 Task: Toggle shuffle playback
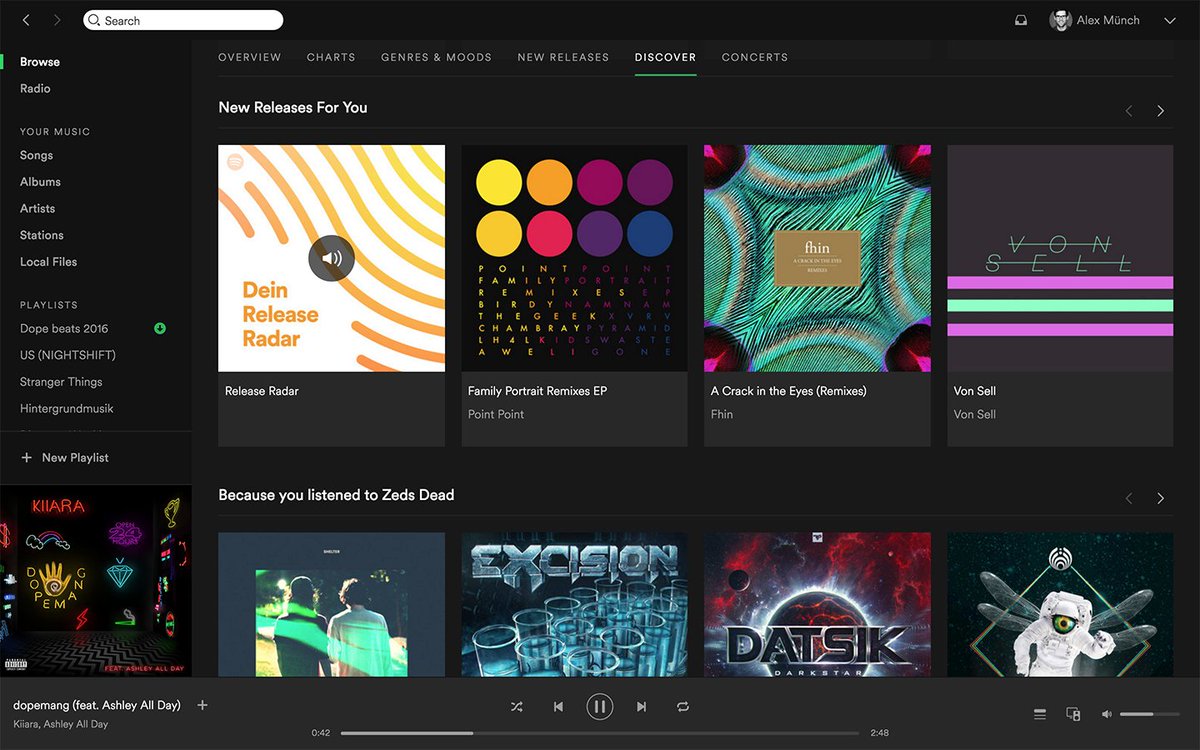coord(516,707)
